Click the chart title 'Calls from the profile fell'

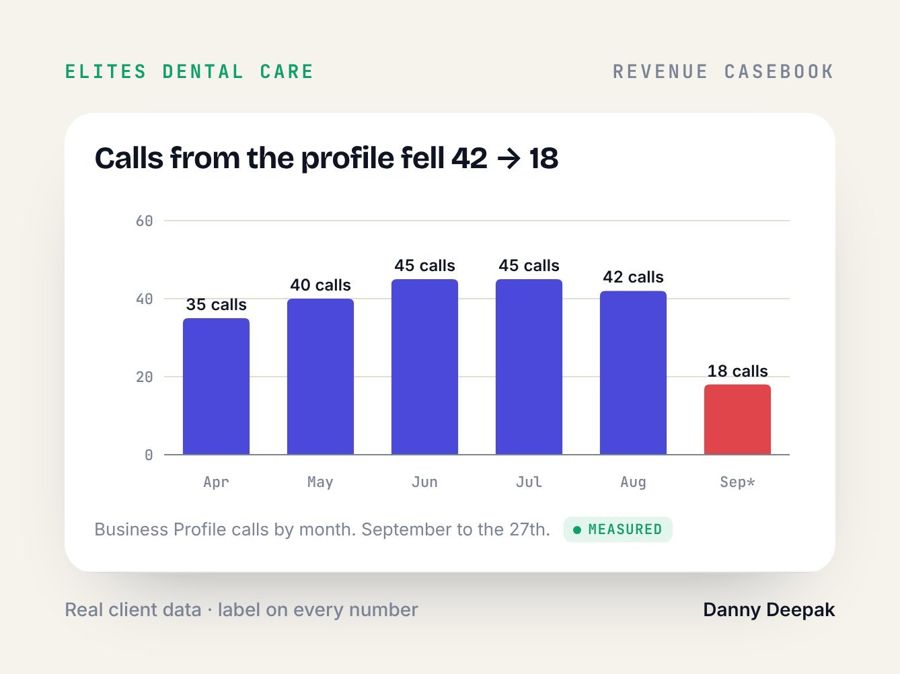(x=326, y=158)
